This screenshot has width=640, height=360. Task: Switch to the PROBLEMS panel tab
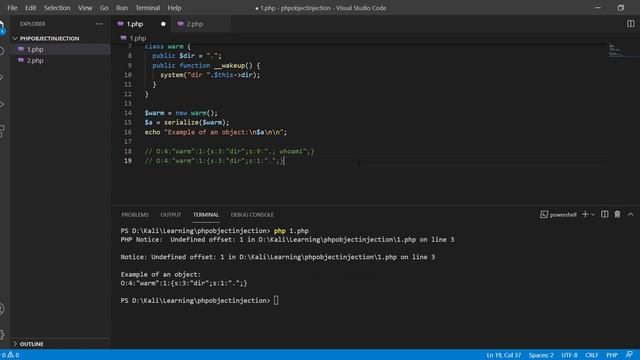(135, 215)
